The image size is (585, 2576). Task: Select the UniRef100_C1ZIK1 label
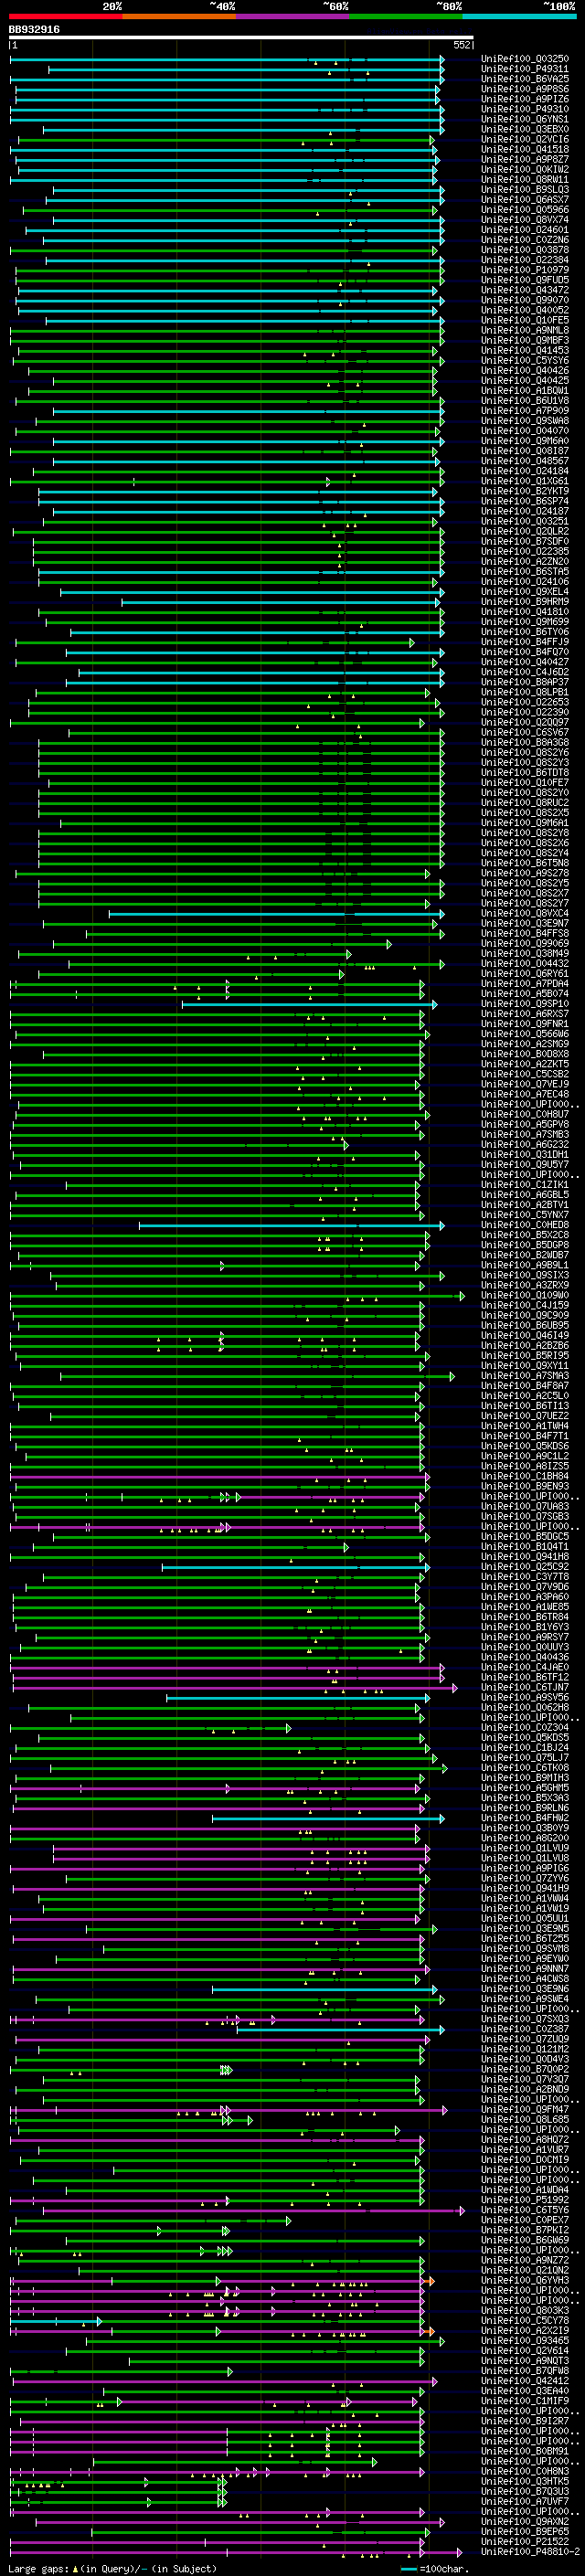525,1185
